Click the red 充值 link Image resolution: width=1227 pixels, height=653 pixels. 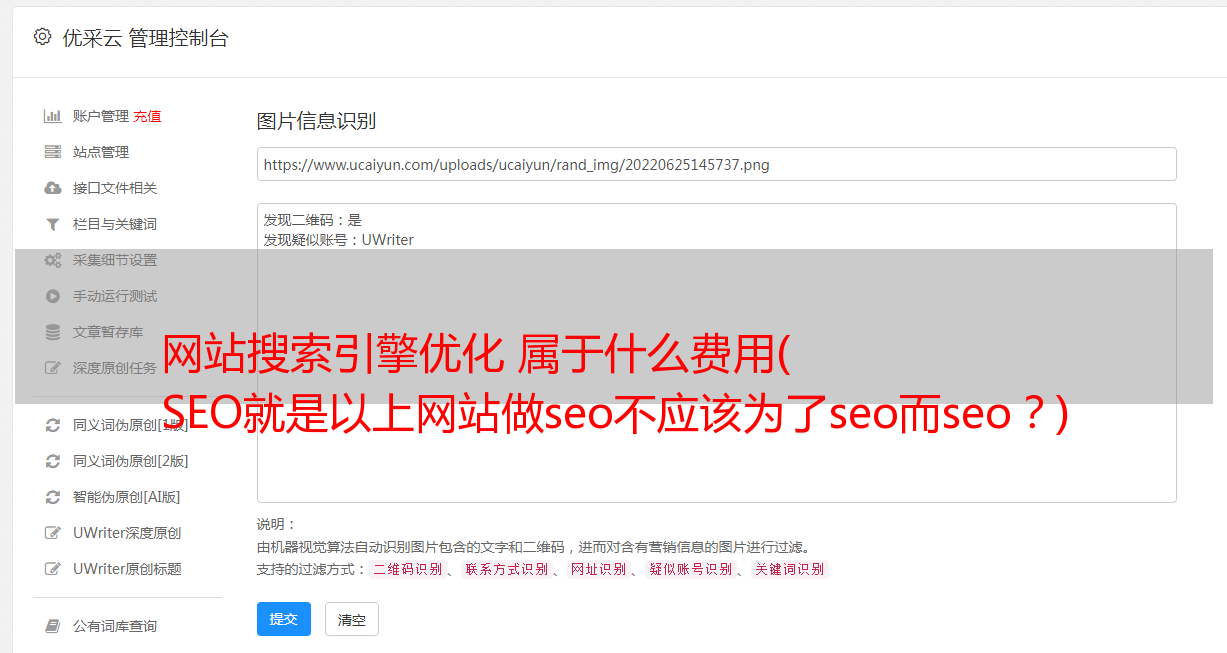[x=147, y=116]
